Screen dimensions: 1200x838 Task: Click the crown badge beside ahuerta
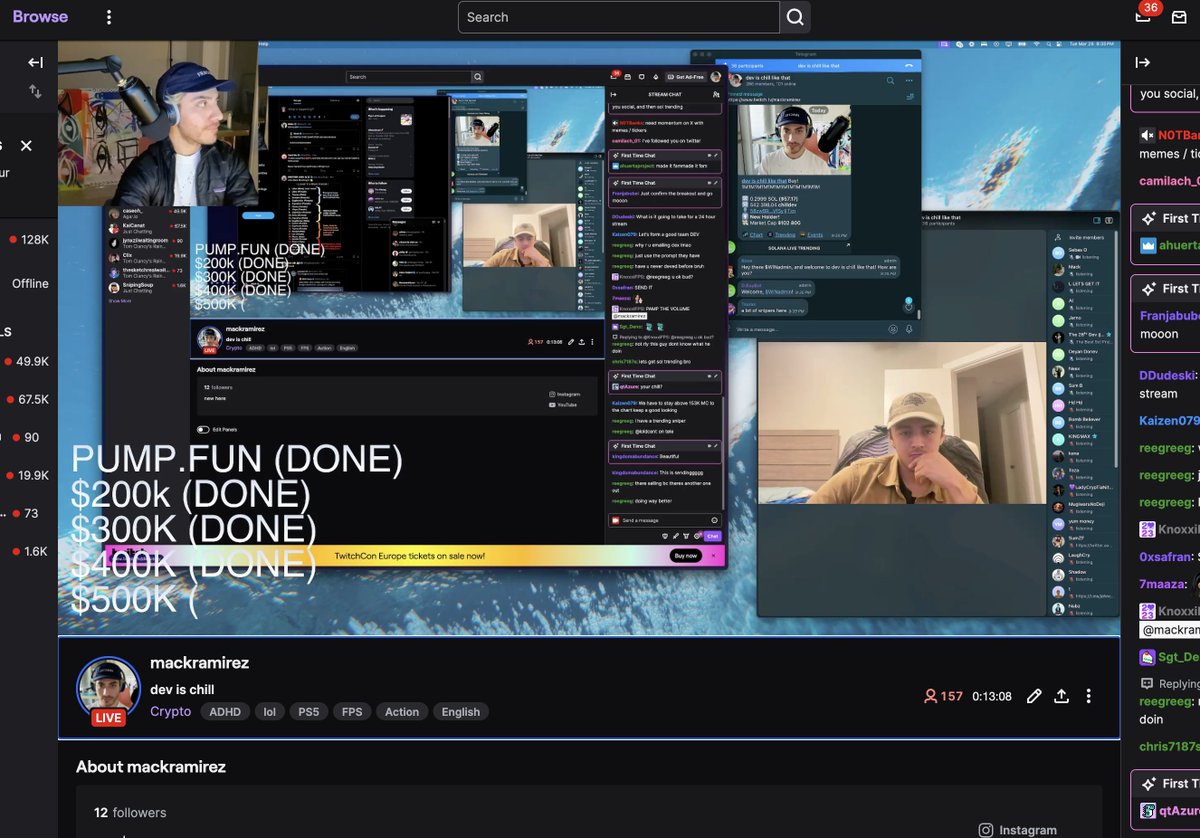point(1148,245)
